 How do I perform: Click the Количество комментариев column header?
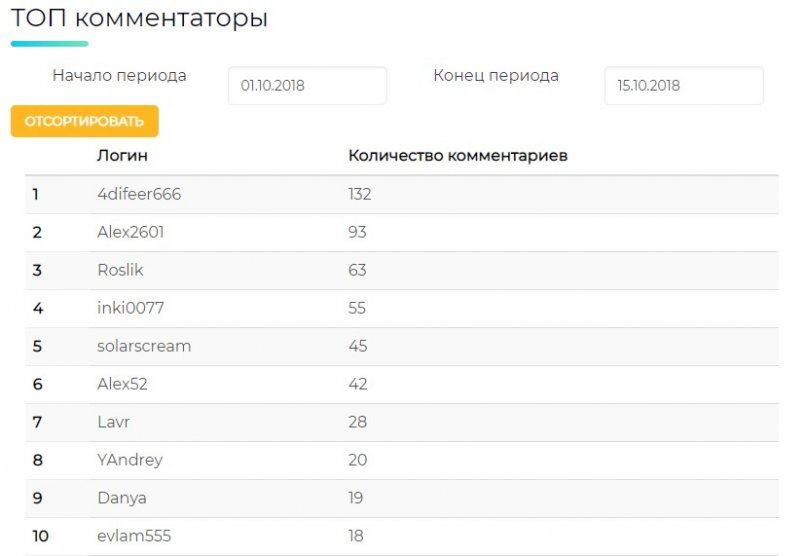pos(458,156)
